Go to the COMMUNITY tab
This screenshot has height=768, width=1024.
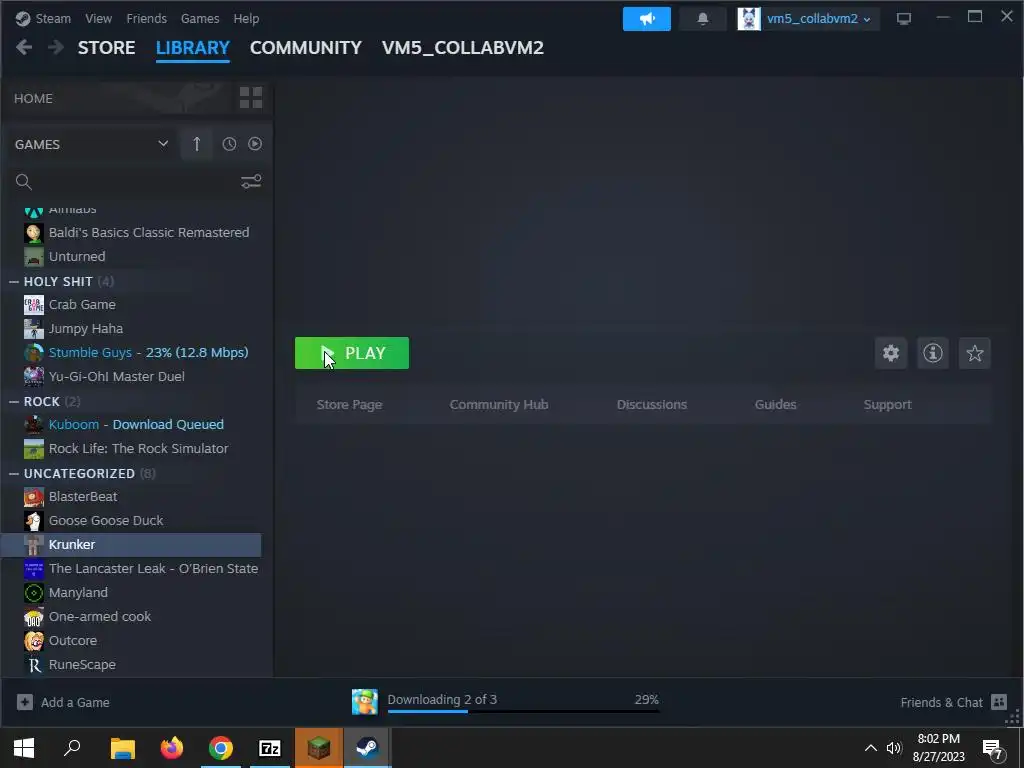click(x=306, y=48)
